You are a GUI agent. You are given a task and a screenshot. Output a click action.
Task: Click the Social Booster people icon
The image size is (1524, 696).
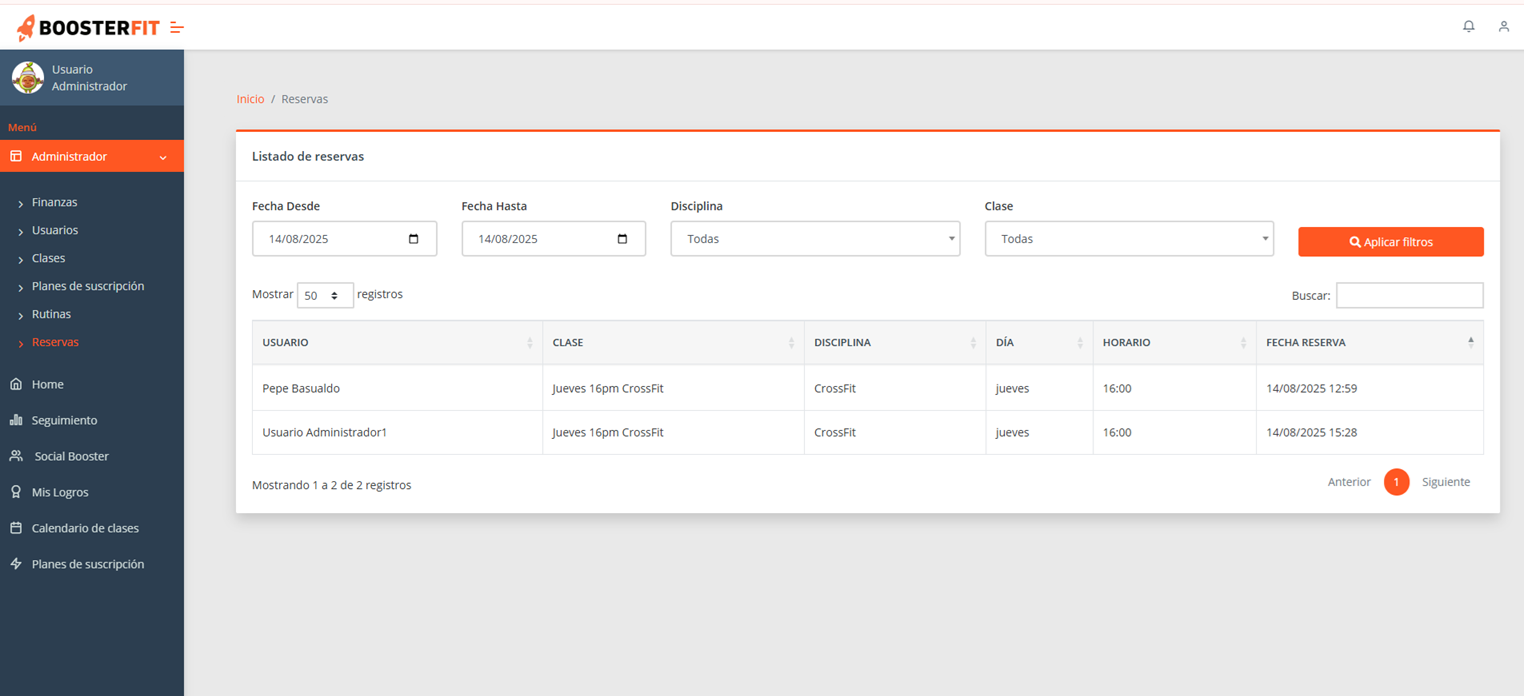[16, 456]
